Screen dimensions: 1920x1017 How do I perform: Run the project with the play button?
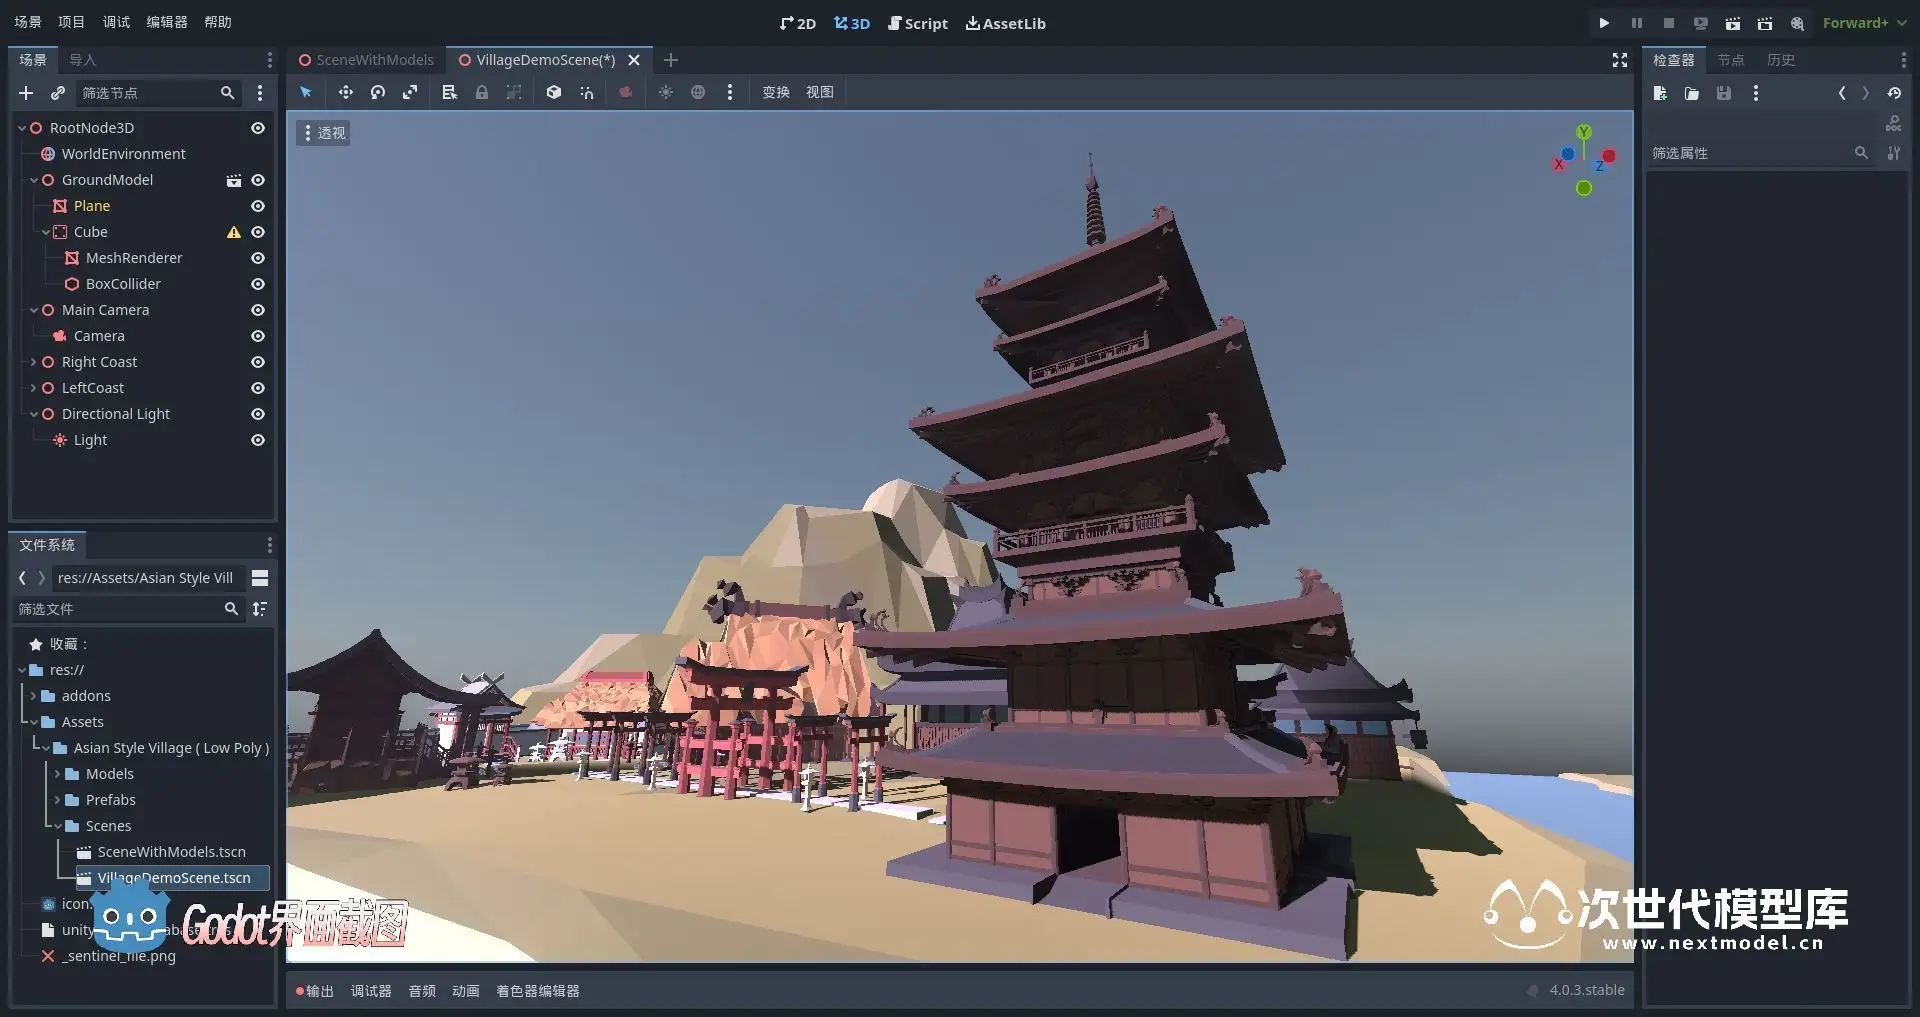point(1604,23)
